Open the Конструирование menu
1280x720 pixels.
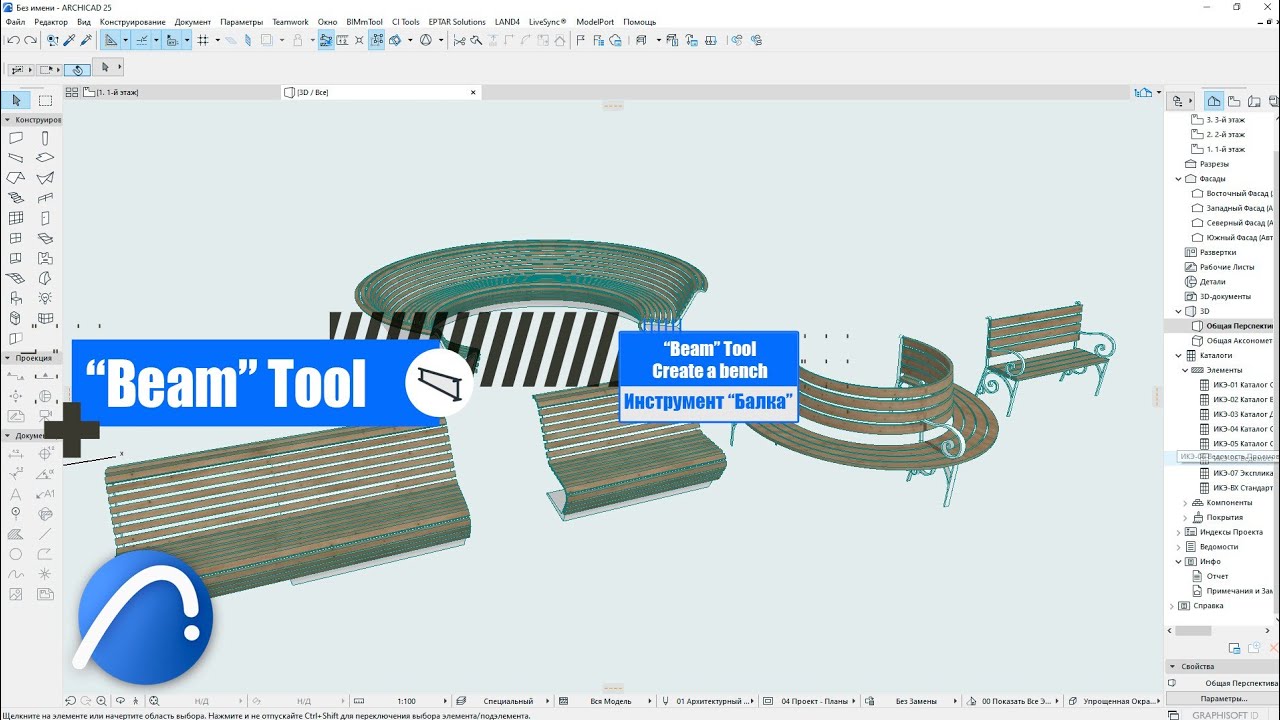pos(132,22)
